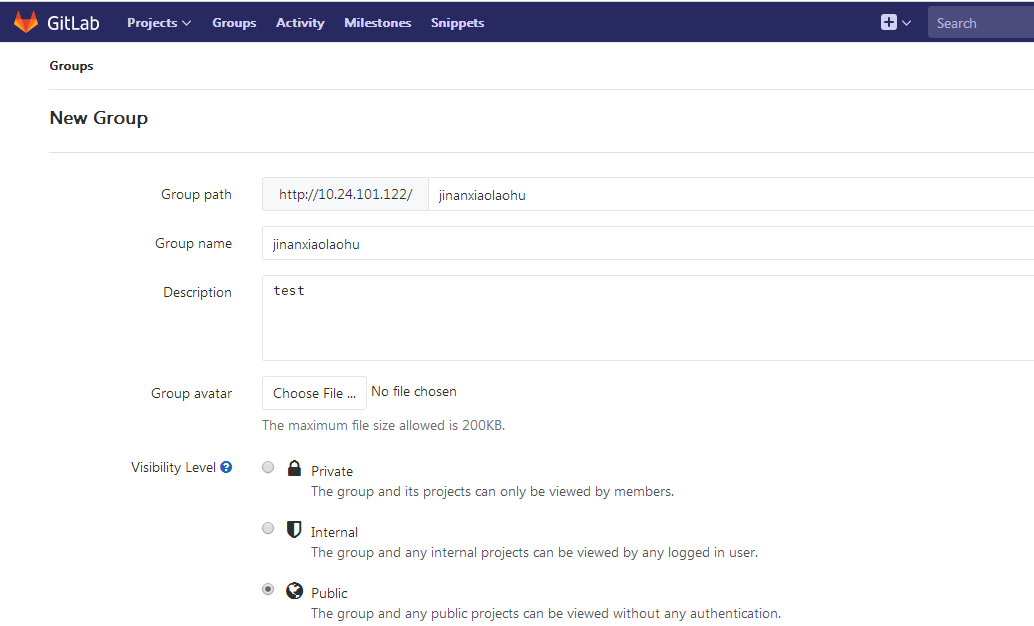Viewport: 1034px width, 626px height.
Task: Click the Internal shield icon
Action: point(294,529)
